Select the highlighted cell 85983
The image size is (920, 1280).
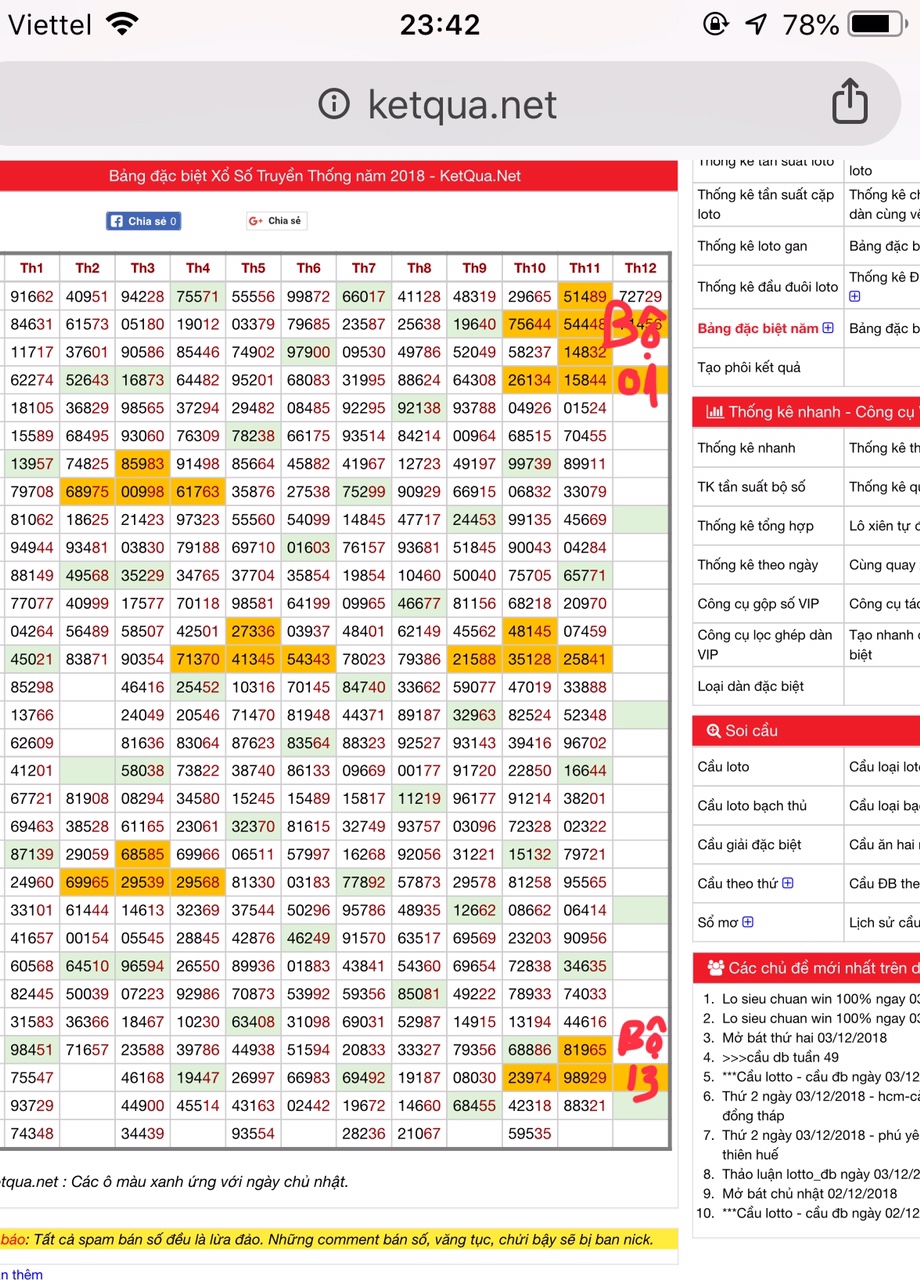143,464
